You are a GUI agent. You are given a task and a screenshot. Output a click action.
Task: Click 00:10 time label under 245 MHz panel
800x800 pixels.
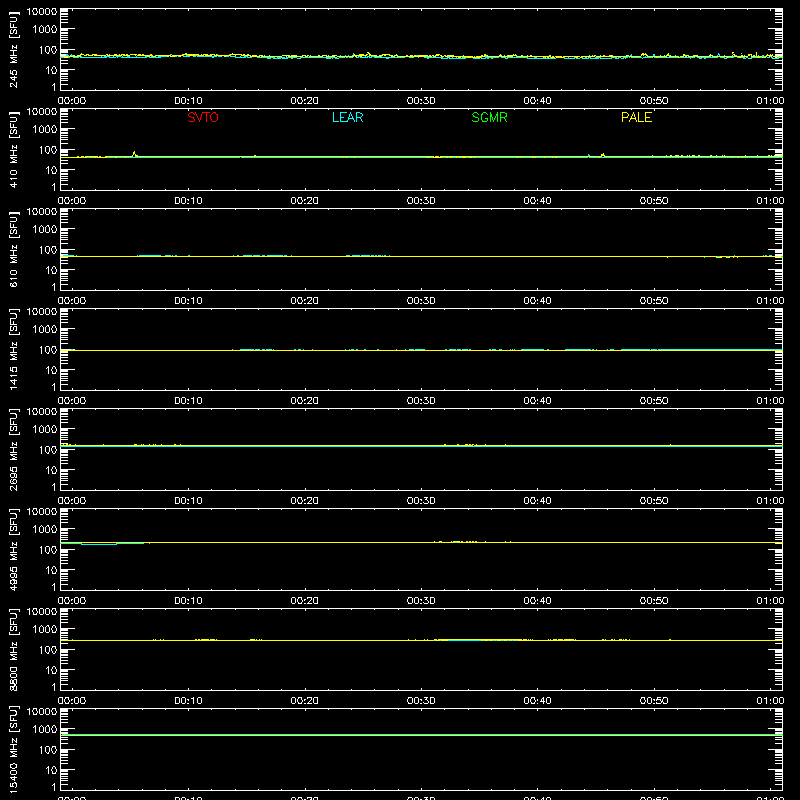click(x=188, y=101)
